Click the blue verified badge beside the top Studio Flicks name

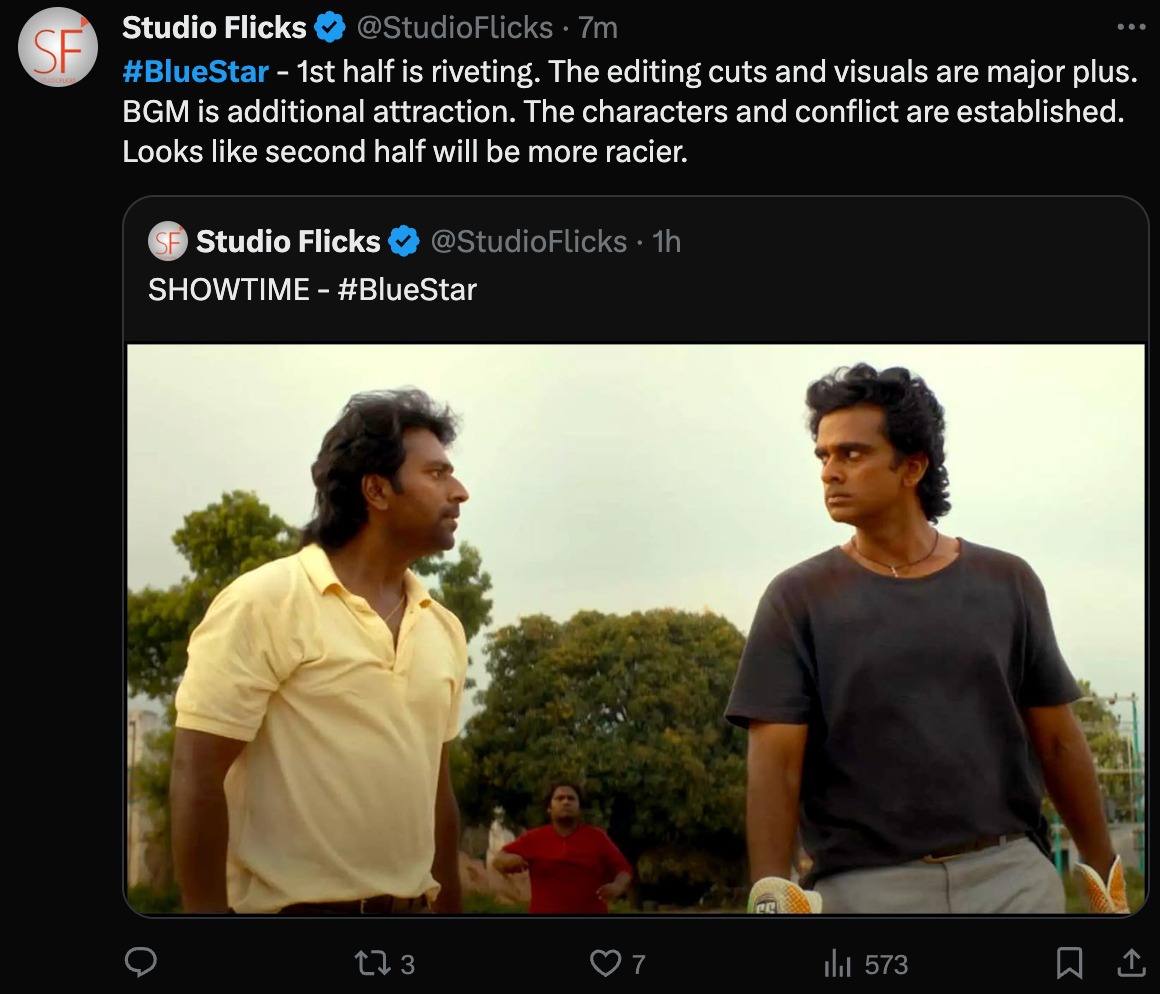(330, 28)
